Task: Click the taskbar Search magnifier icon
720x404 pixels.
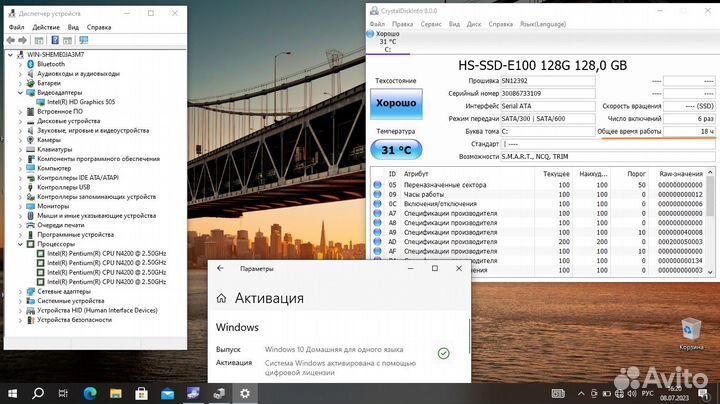Action: pos(38,393)
